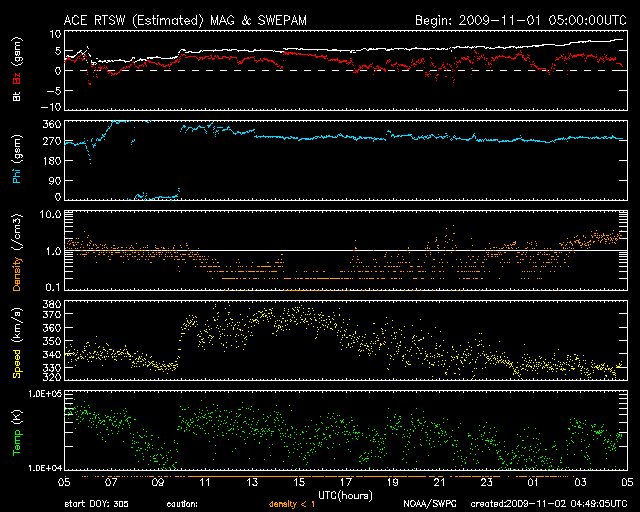The height and width of the screenshot is (512, 640).
Task: Click the 1.0E+04 tick on the Temp axis
Action: coord(44,467)
